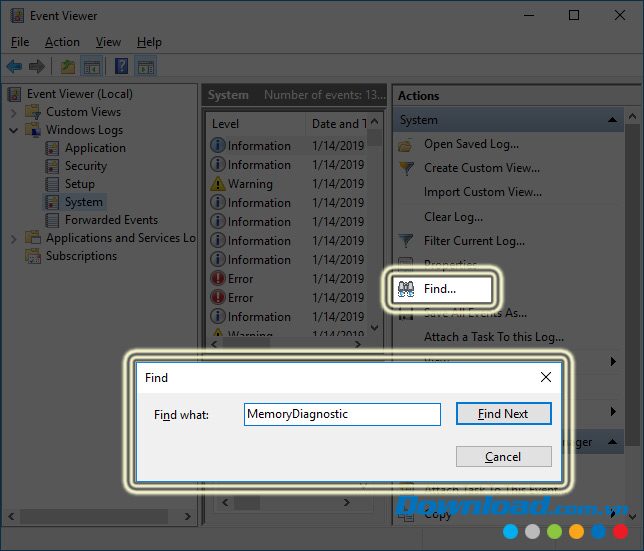Collapse the Windows Logs tree node

14,131
